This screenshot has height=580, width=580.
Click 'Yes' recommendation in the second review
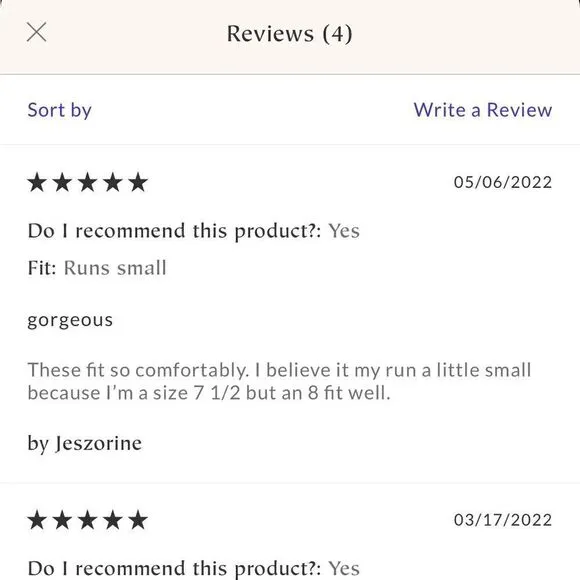pos(344,569)
